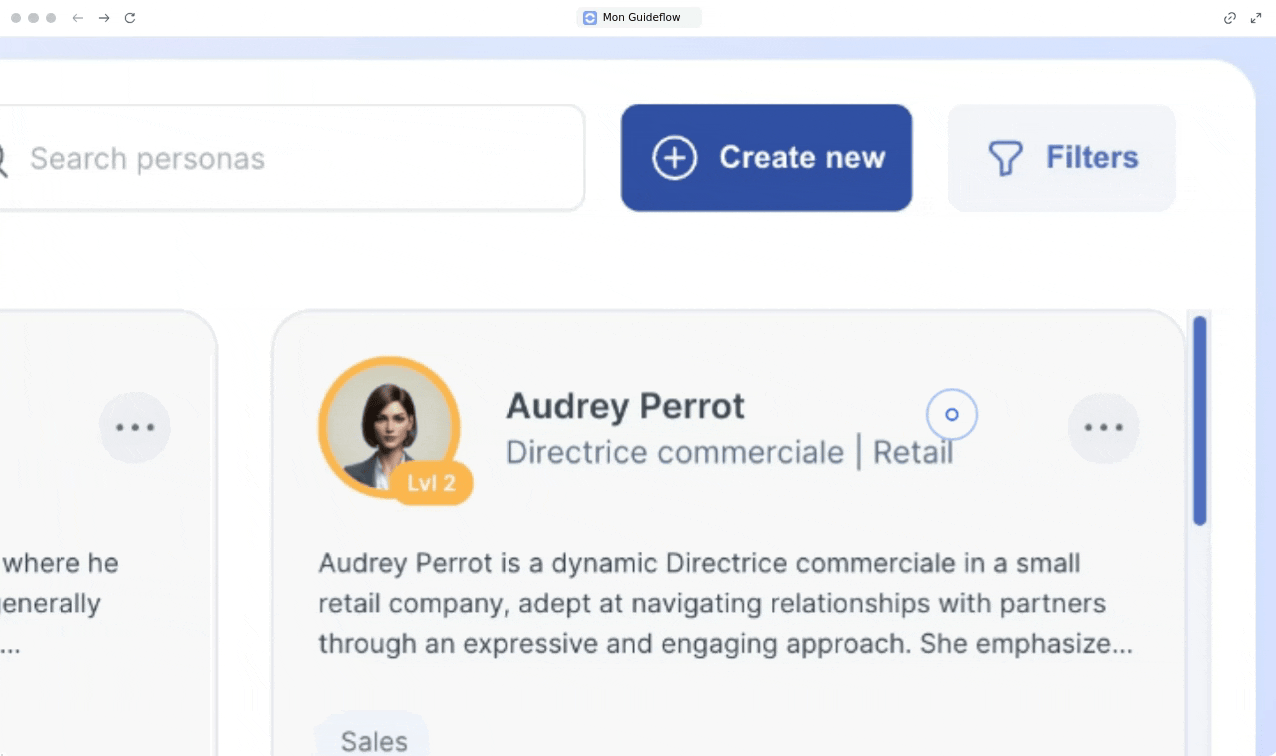1276x756 pixels.
Task: Open the Filters panel
Action: pos(1061,158)
